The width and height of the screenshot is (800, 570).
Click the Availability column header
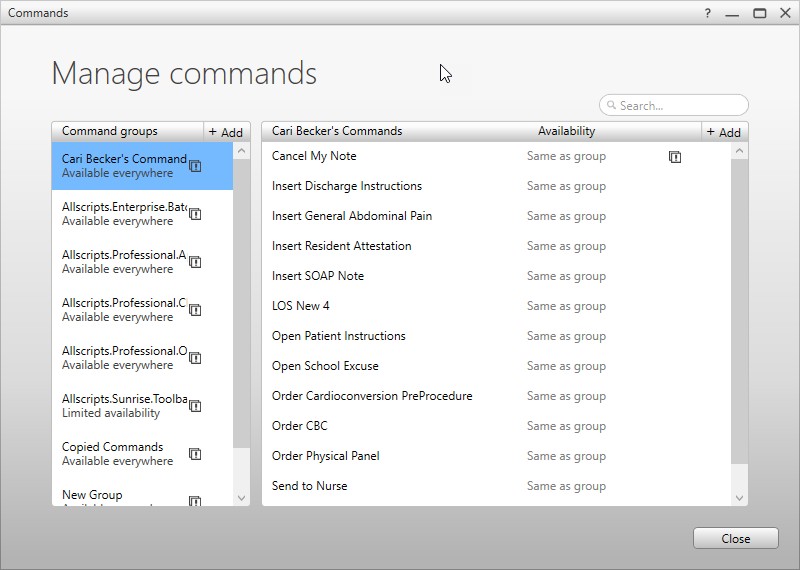566,131
